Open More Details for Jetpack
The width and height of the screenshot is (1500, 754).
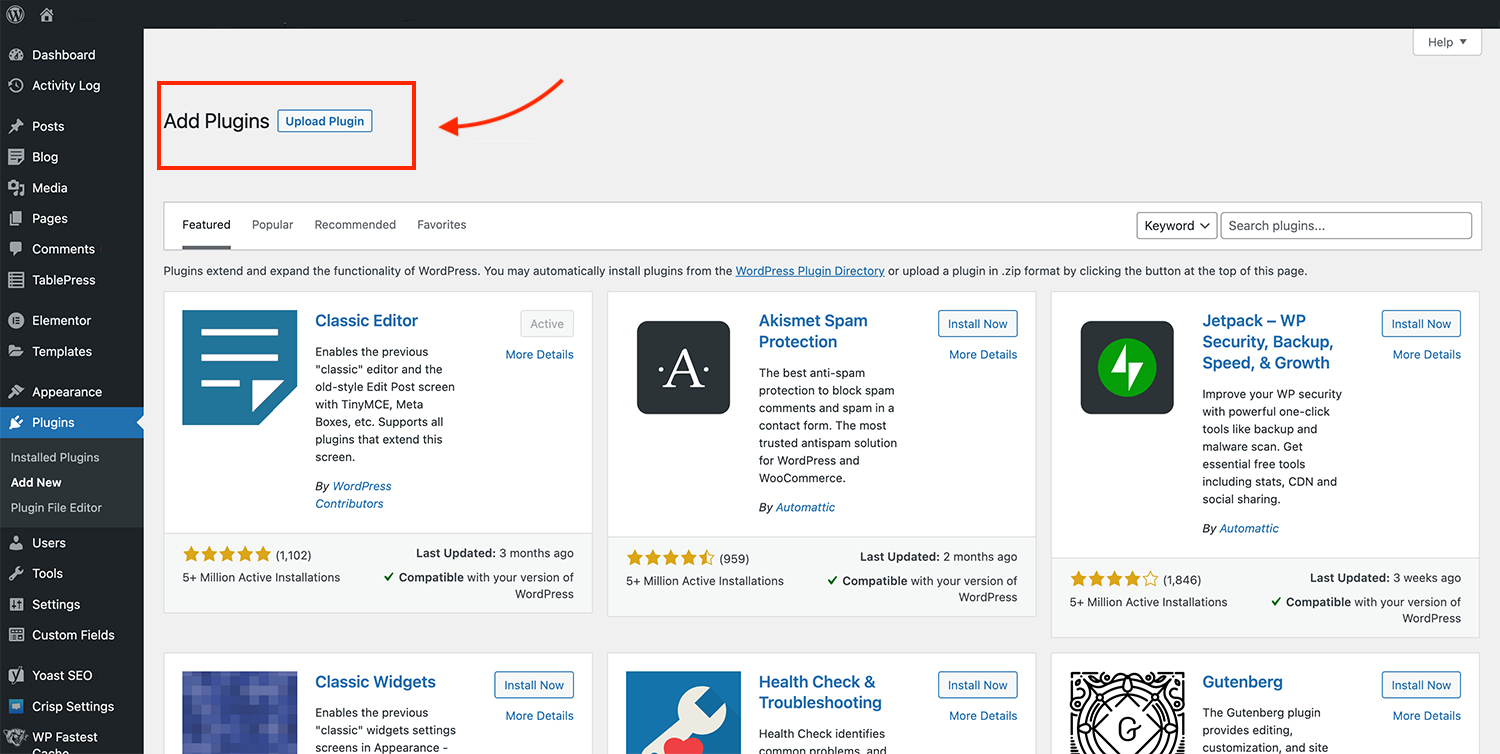coord(1427,355)
